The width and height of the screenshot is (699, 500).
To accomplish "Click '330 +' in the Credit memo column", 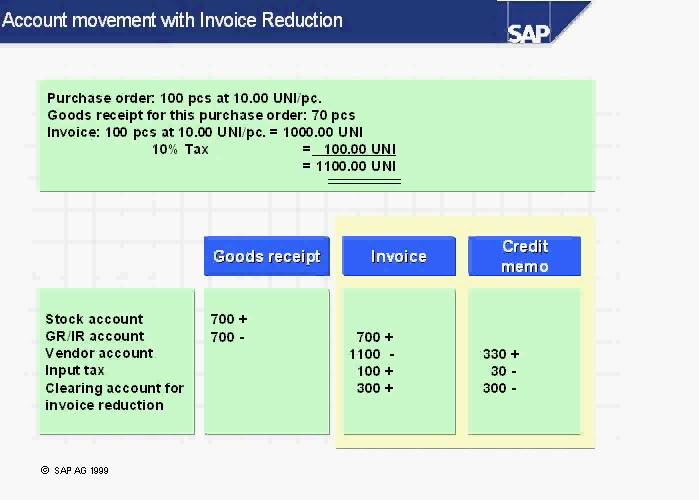I will (501, 354).
